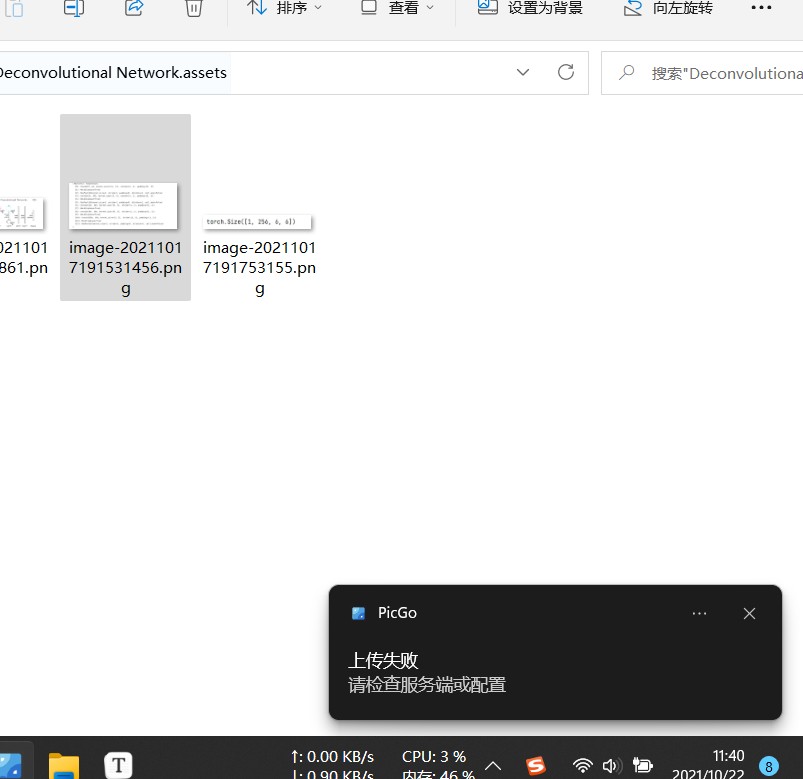Close the PicGo notification

click(749, 614)
